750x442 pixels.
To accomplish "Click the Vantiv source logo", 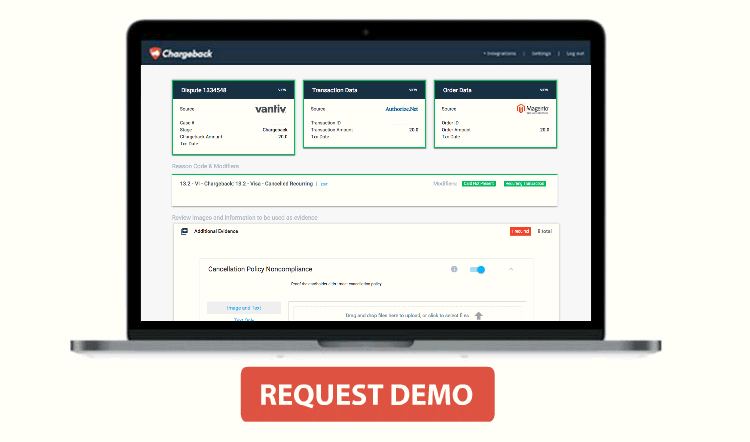I will 270,108.
